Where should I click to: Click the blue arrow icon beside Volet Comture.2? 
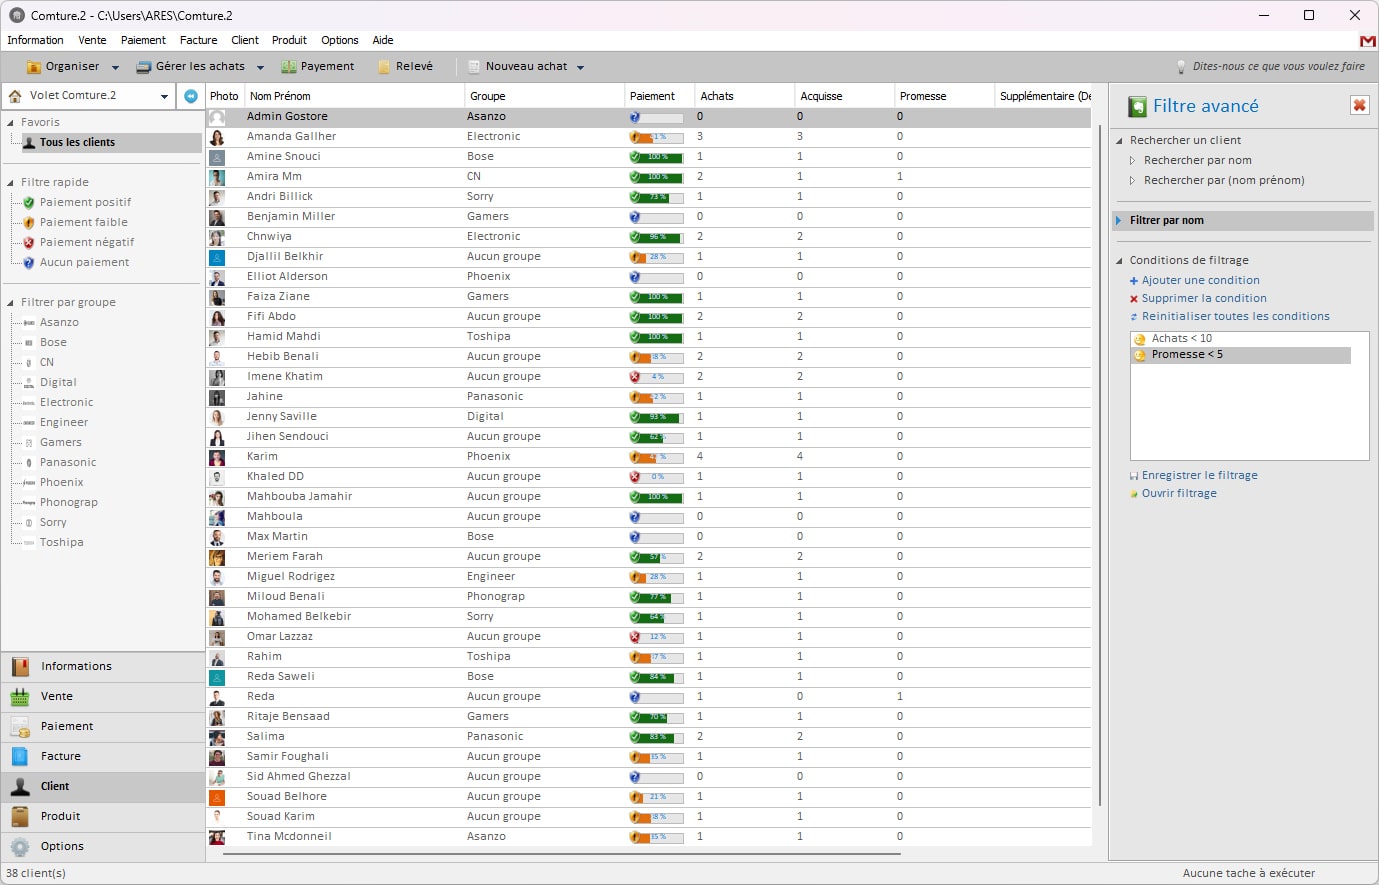click(189, 96)
